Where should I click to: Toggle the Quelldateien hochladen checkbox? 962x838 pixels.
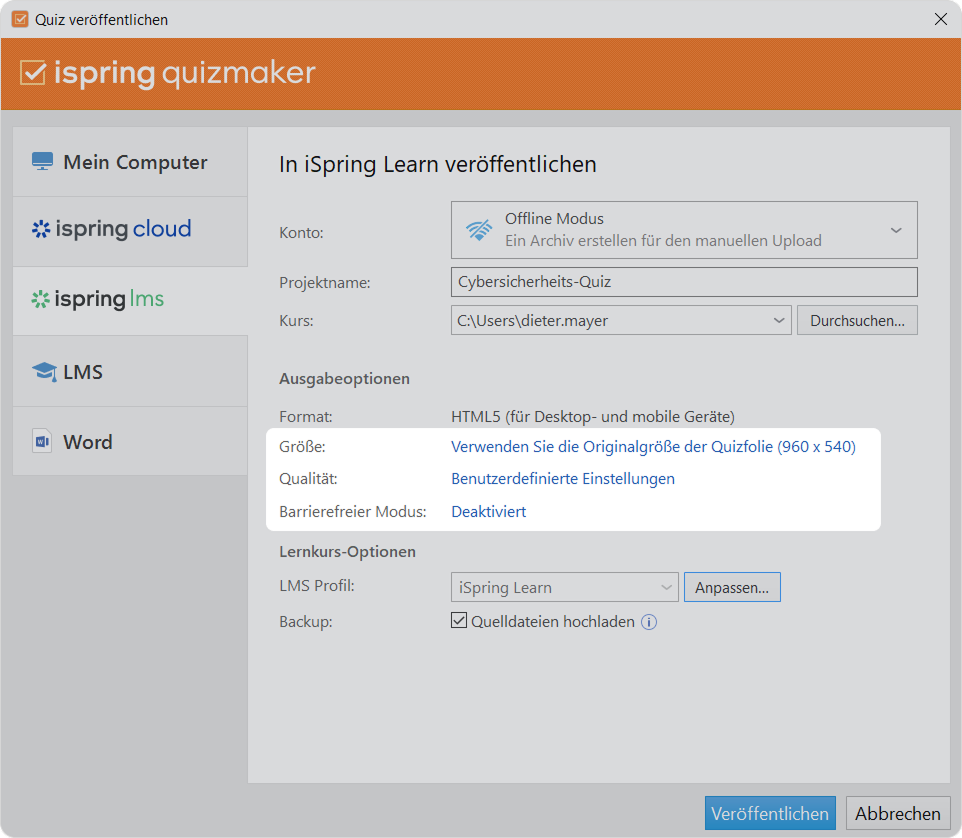[x=460, y=621]
